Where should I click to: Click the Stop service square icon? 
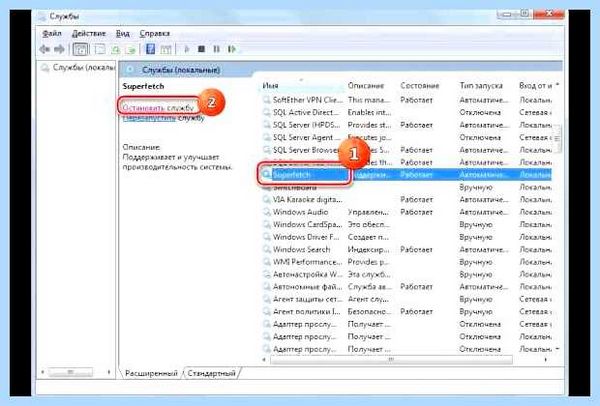click(201, 49)
